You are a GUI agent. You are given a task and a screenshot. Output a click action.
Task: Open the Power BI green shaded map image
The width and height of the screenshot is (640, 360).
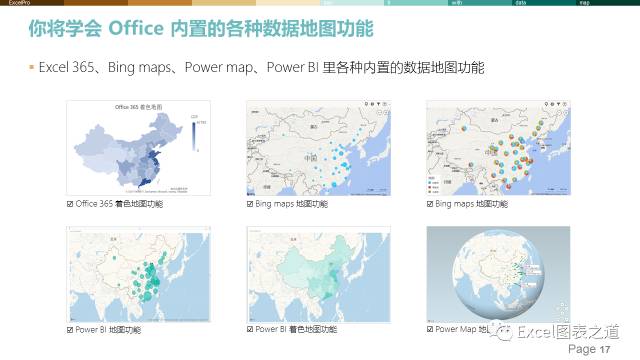318,274
